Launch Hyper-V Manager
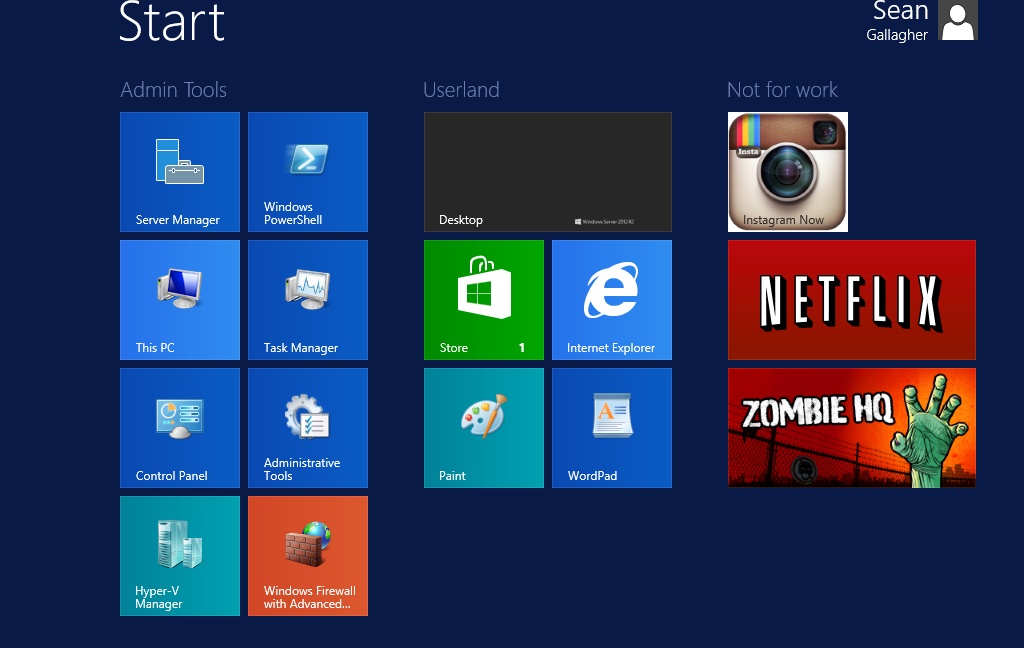Viewport: 1024px width, 648px height. pyautogui.click(x=179, y=556)
